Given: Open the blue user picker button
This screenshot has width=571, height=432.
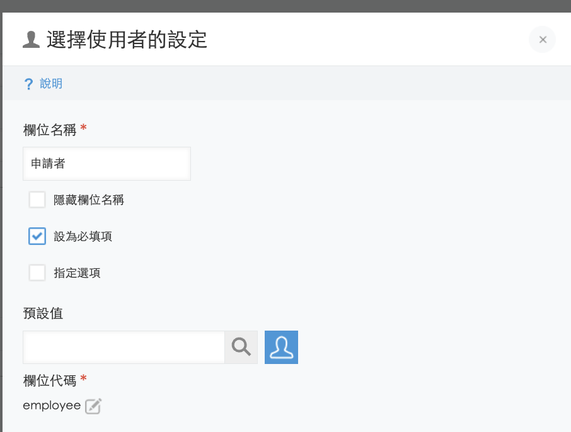Looking at the screenshot, I should click(281, 347).
